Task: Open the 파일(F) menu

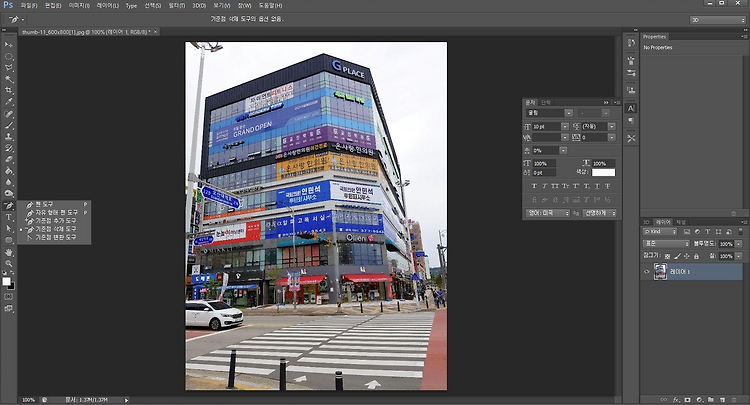Action: (29, 6)
